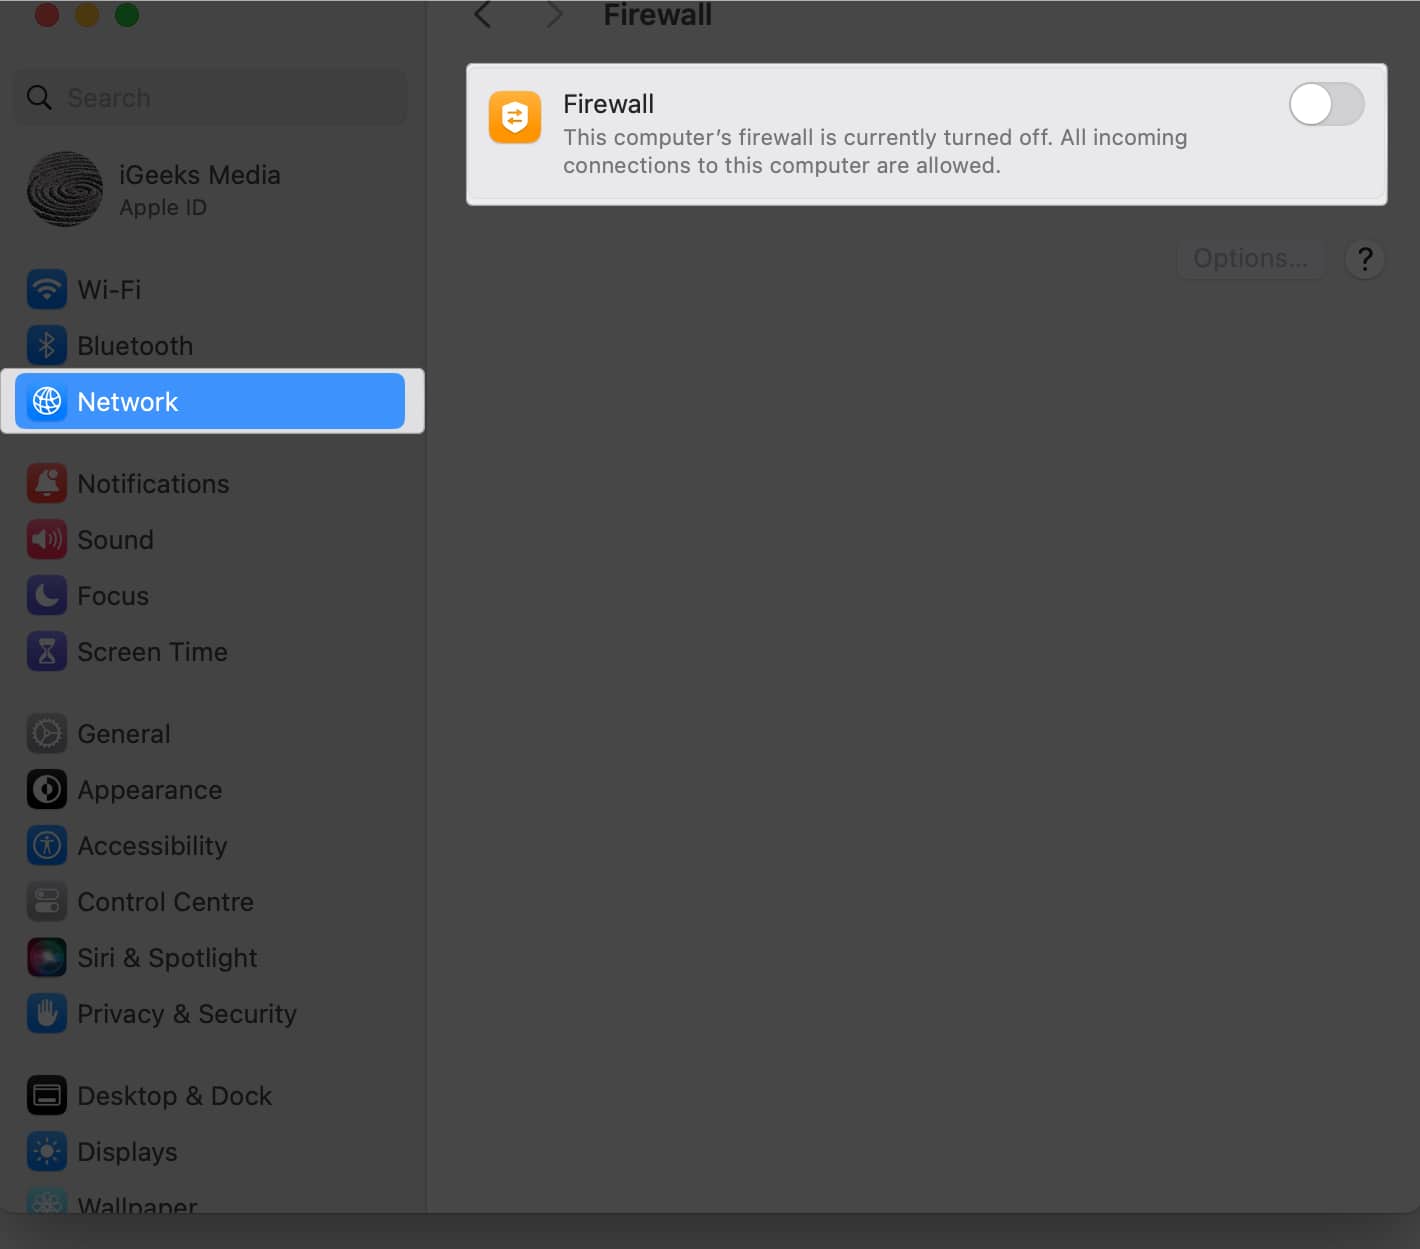
Task: Select Bluetooth in the sidebar
Action: coord(210,346)
